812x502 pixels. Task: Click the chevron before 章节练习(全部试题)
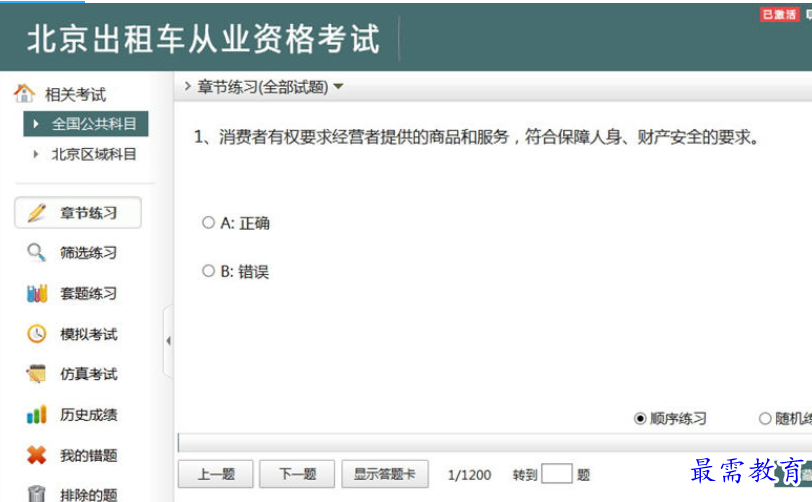tap(188, 86)
